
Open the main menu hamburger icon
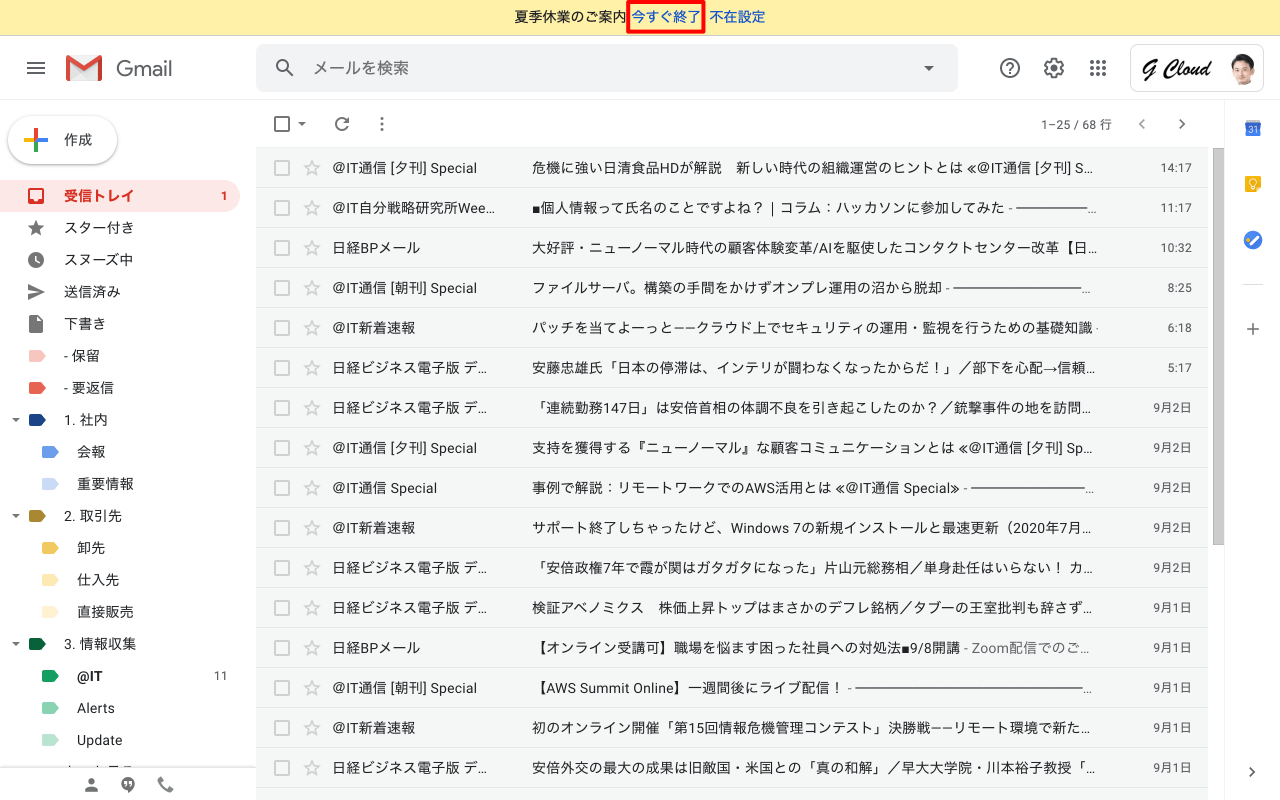36,68
